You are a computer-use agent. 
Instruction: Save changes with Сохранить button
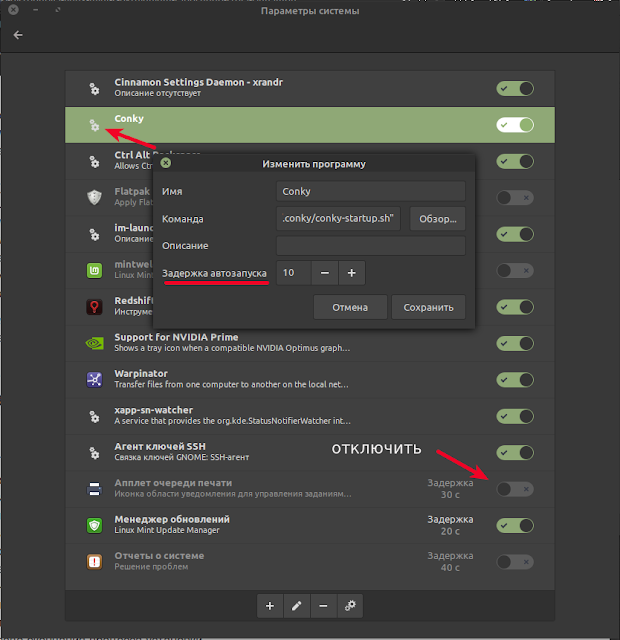pyautogui.click(x=428, y=307)
